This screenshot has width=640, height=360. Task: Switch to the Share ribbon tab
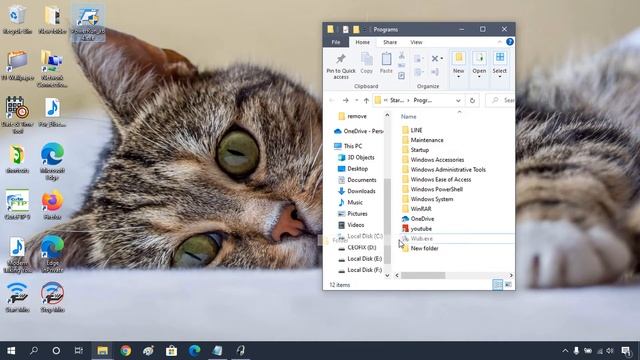pyautogui.click(x=390, y=42)
